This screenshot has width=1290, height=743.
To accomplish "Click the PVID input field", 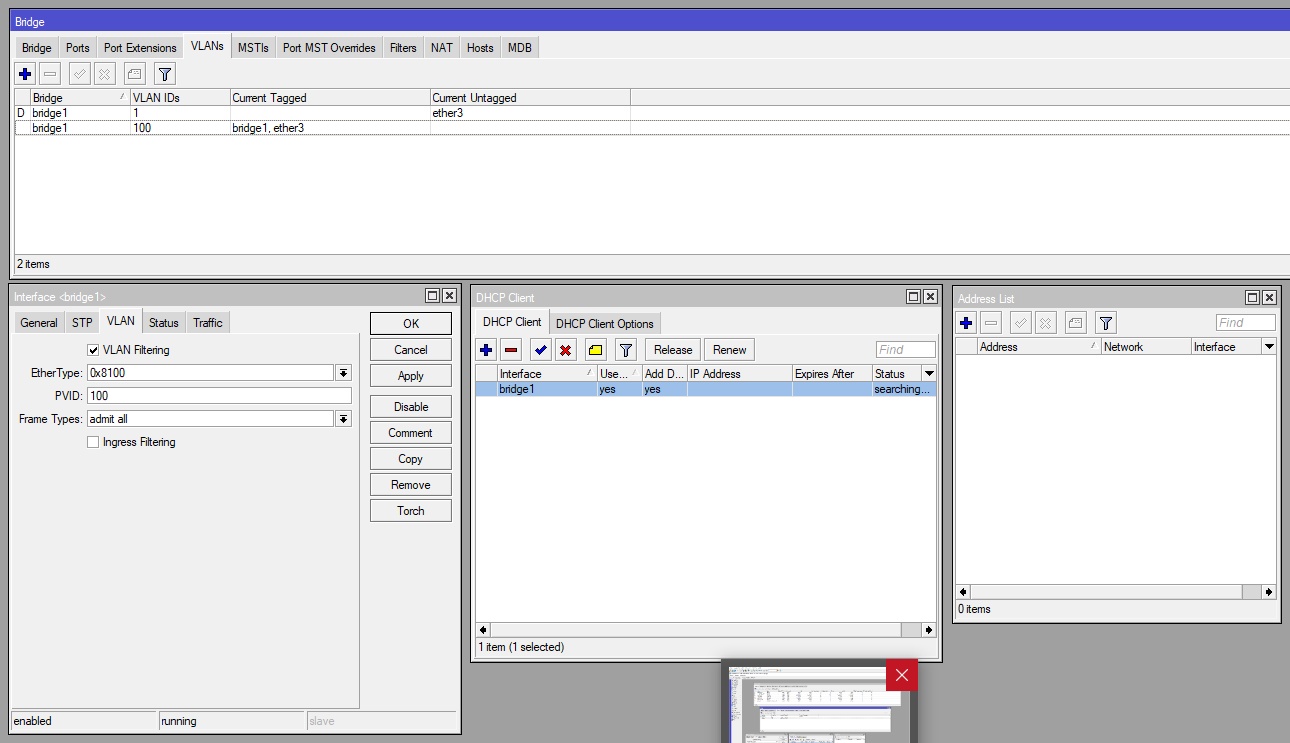I will (219, 396).
